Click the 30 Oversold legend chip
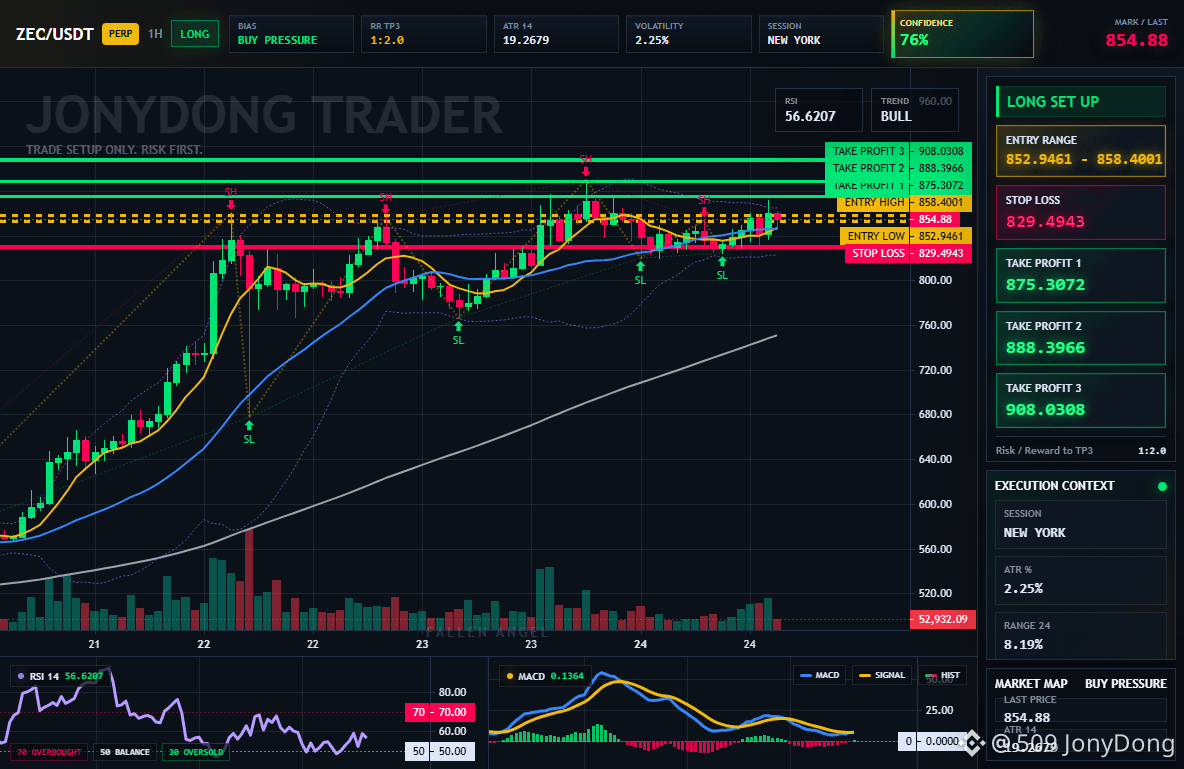 tap(196, 752)
